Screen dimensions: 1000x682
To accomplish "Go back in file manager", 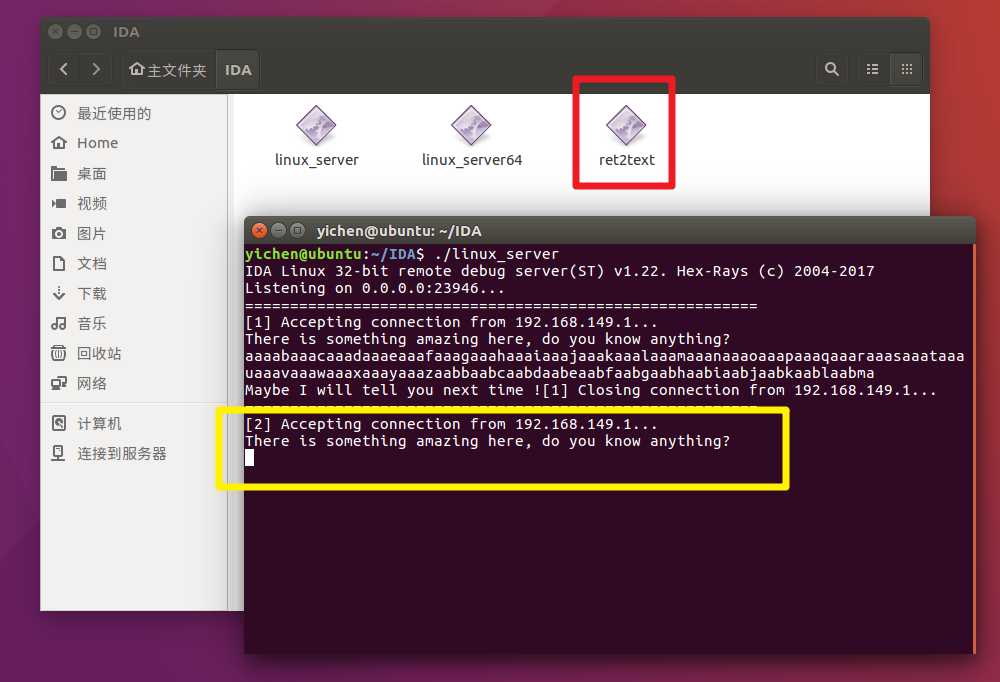I will [64, 69].
